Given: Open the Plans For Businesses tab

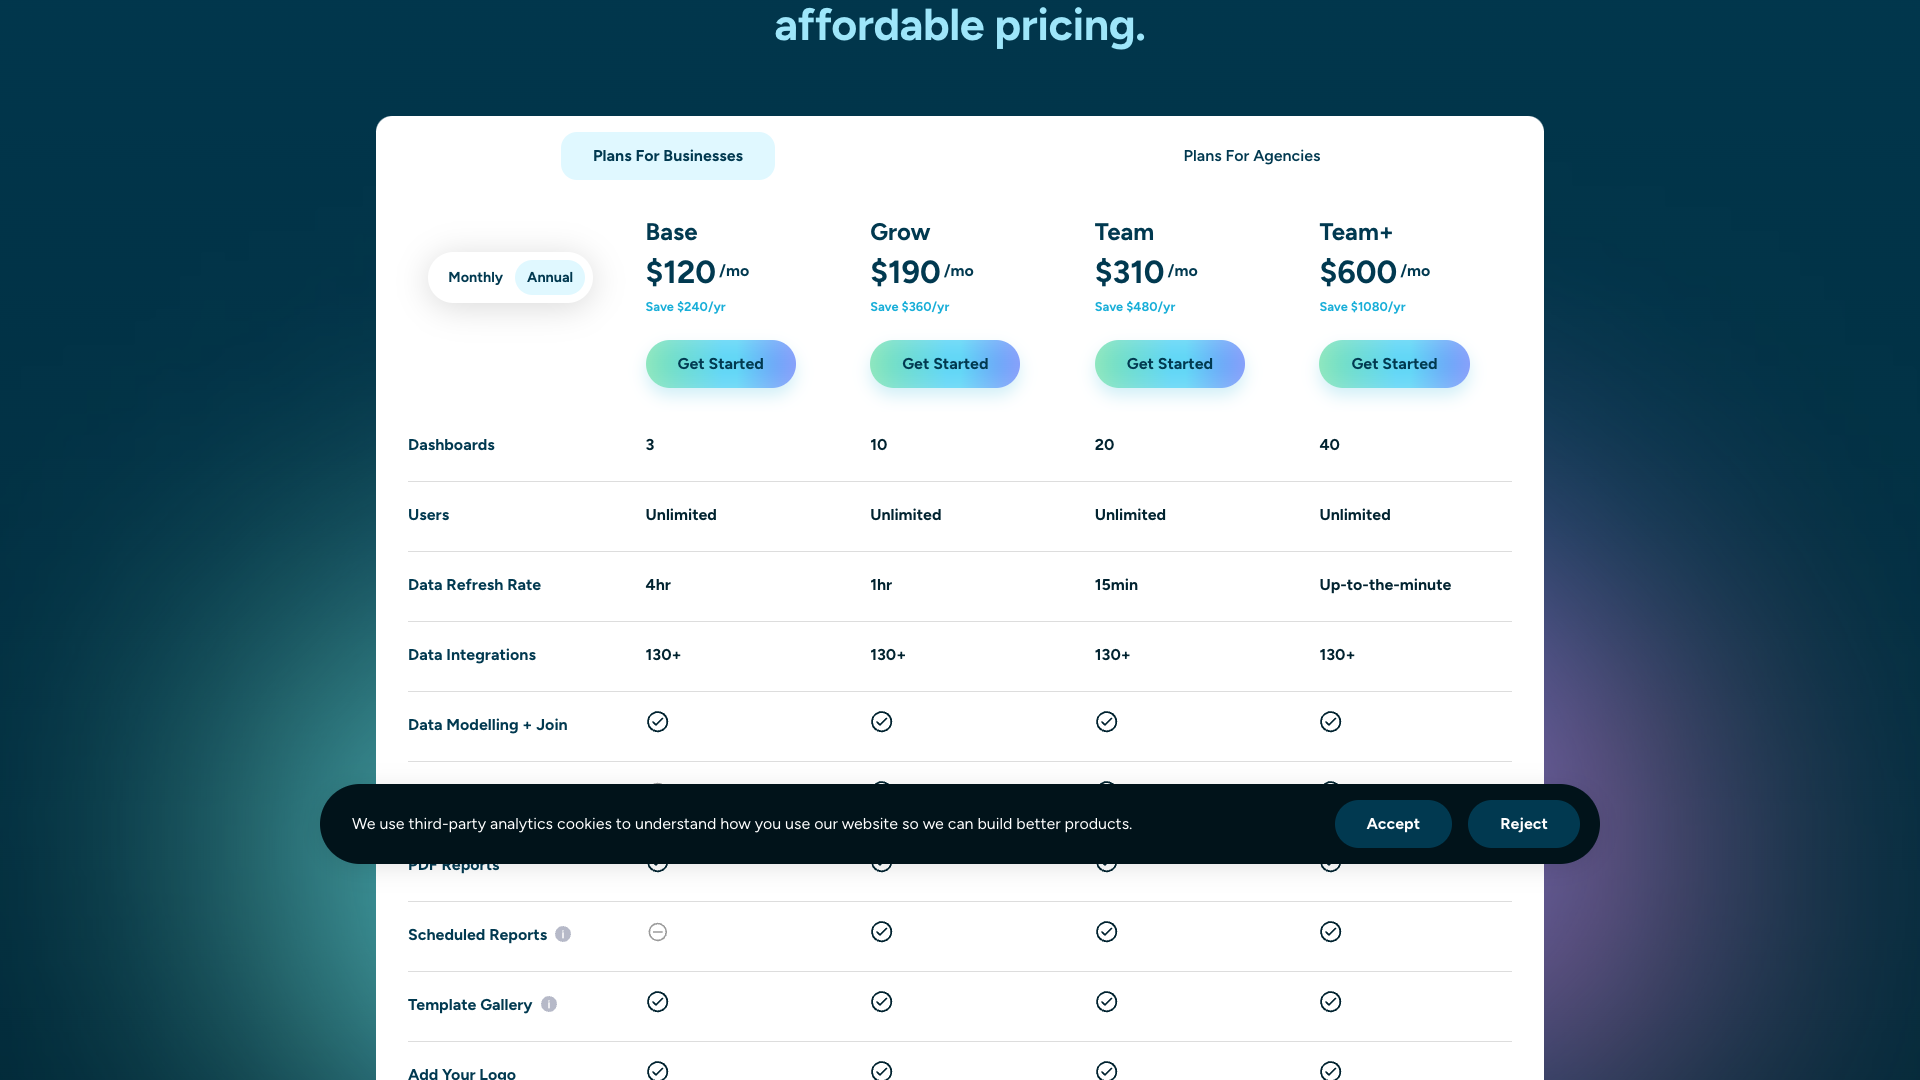Looking at the screenshot, I should click(667, 155).
